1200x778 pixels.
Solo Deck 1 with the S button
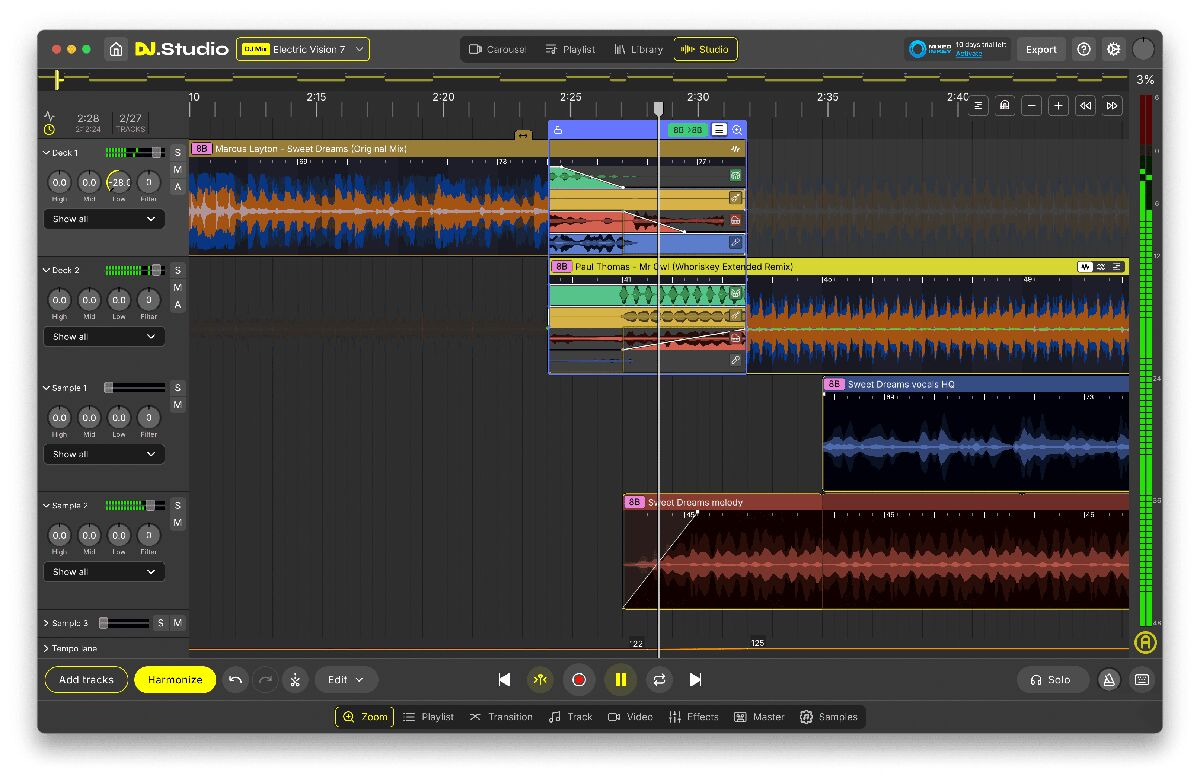pyautogui.click(x=178, y=152)
